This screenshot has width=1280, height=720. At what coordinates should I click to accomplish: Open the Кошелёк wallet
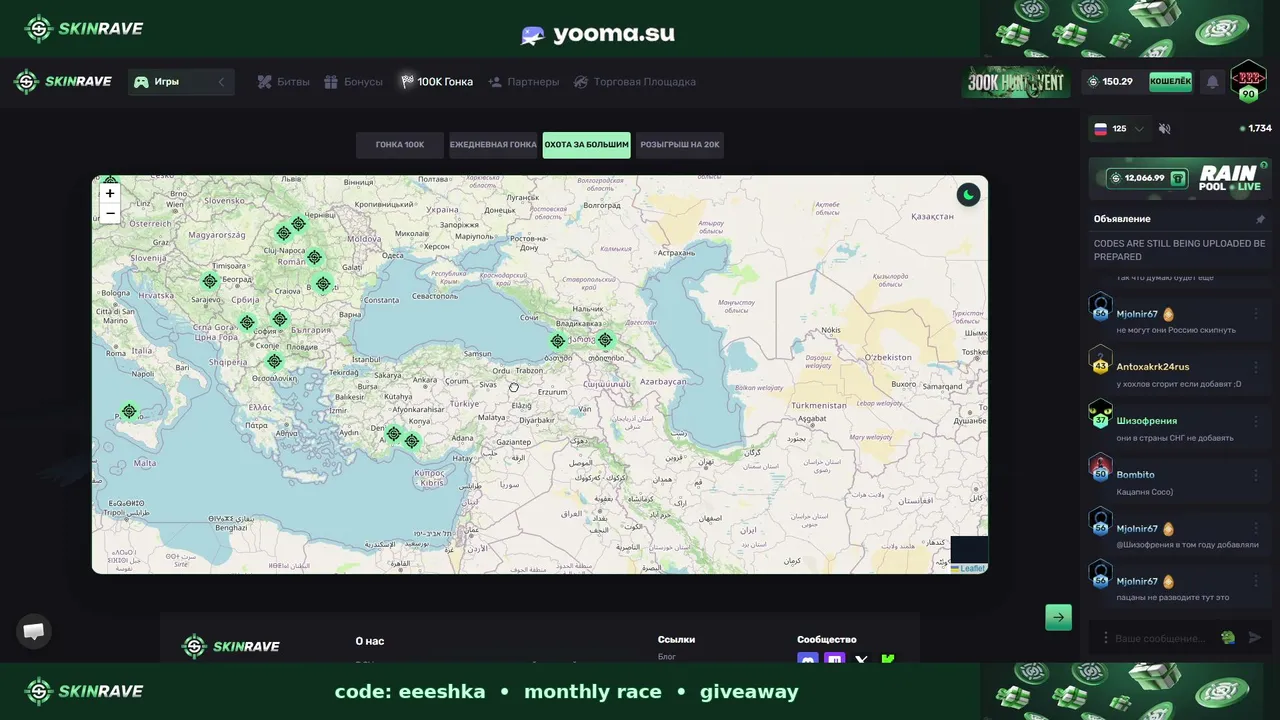[x=1171, y=82]
